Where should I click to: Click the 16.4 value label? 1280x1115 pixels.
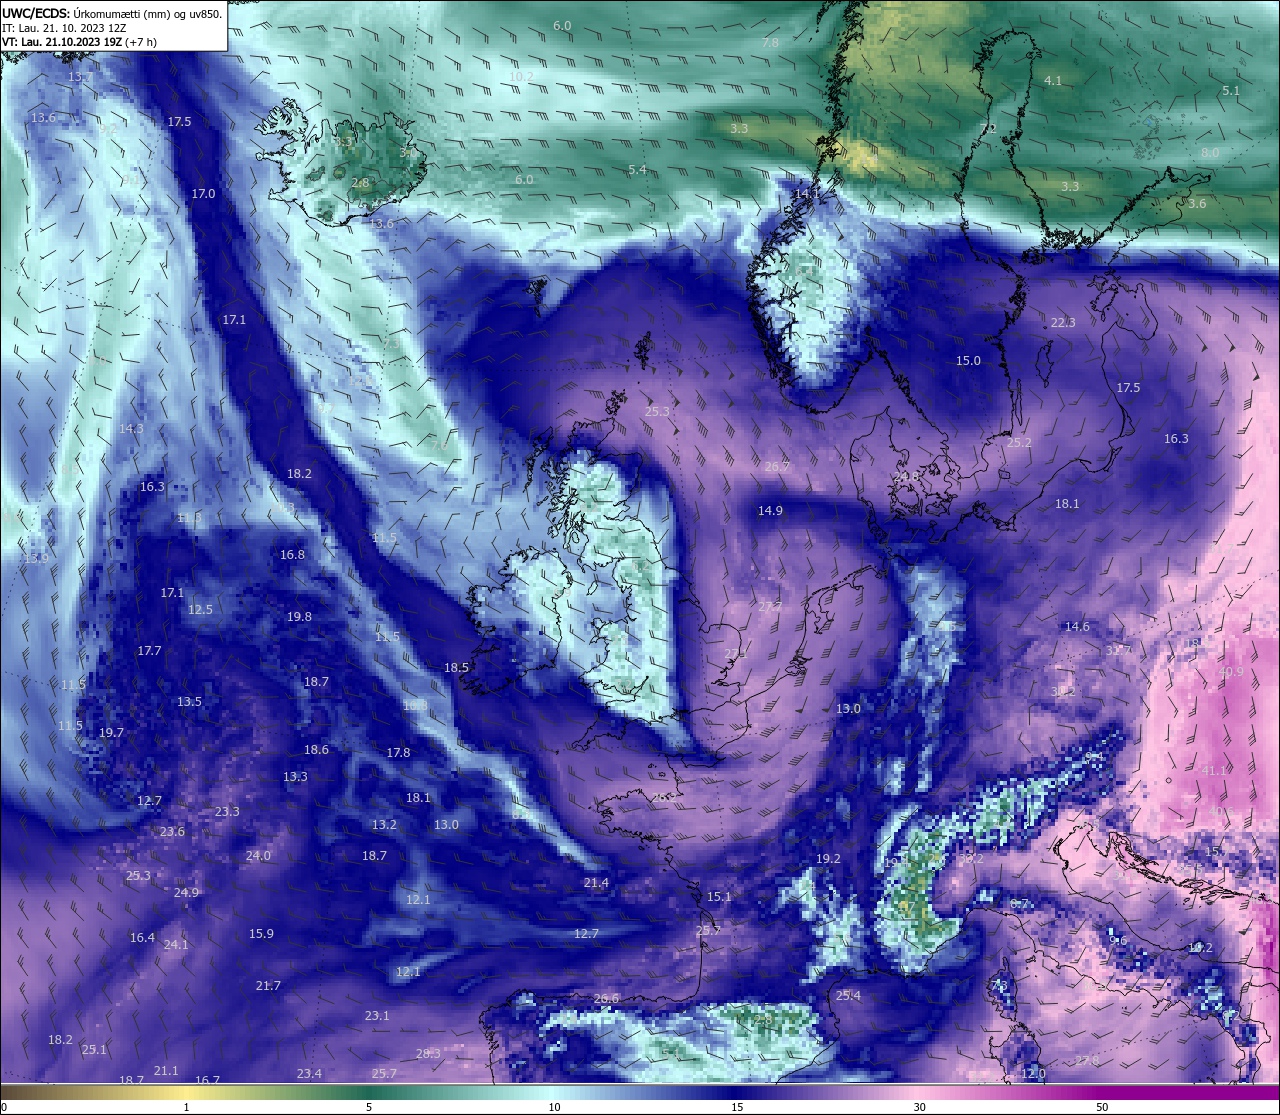pos(142,938)
